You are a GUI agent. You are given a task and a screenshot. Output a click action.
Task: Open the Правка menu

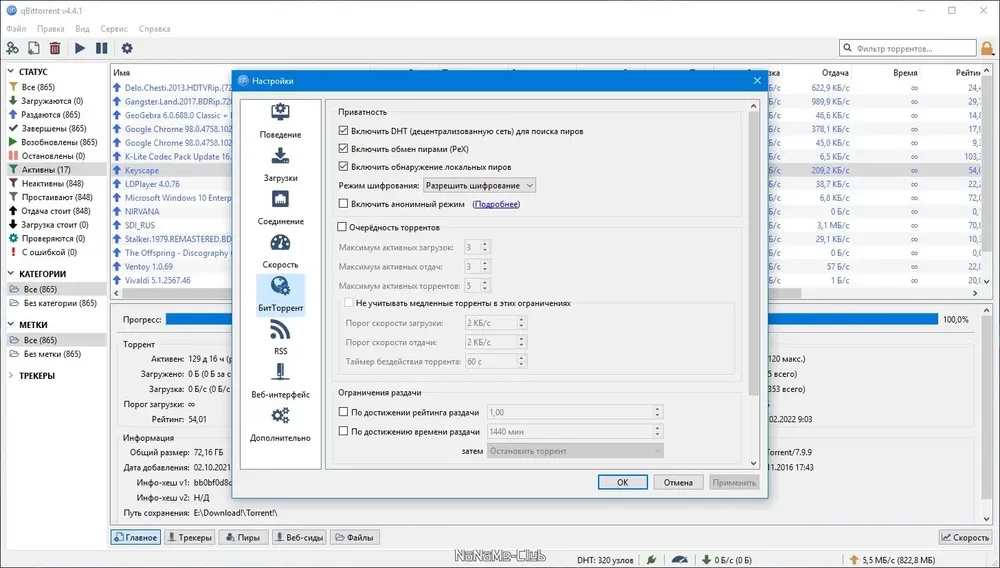tap(50, 29)
